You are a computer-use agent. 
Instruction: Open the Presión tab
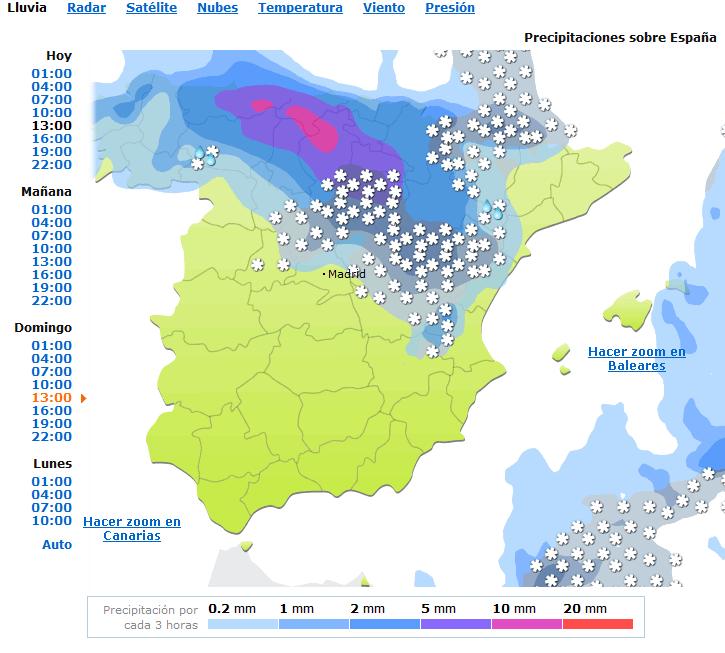pos(450,8)
